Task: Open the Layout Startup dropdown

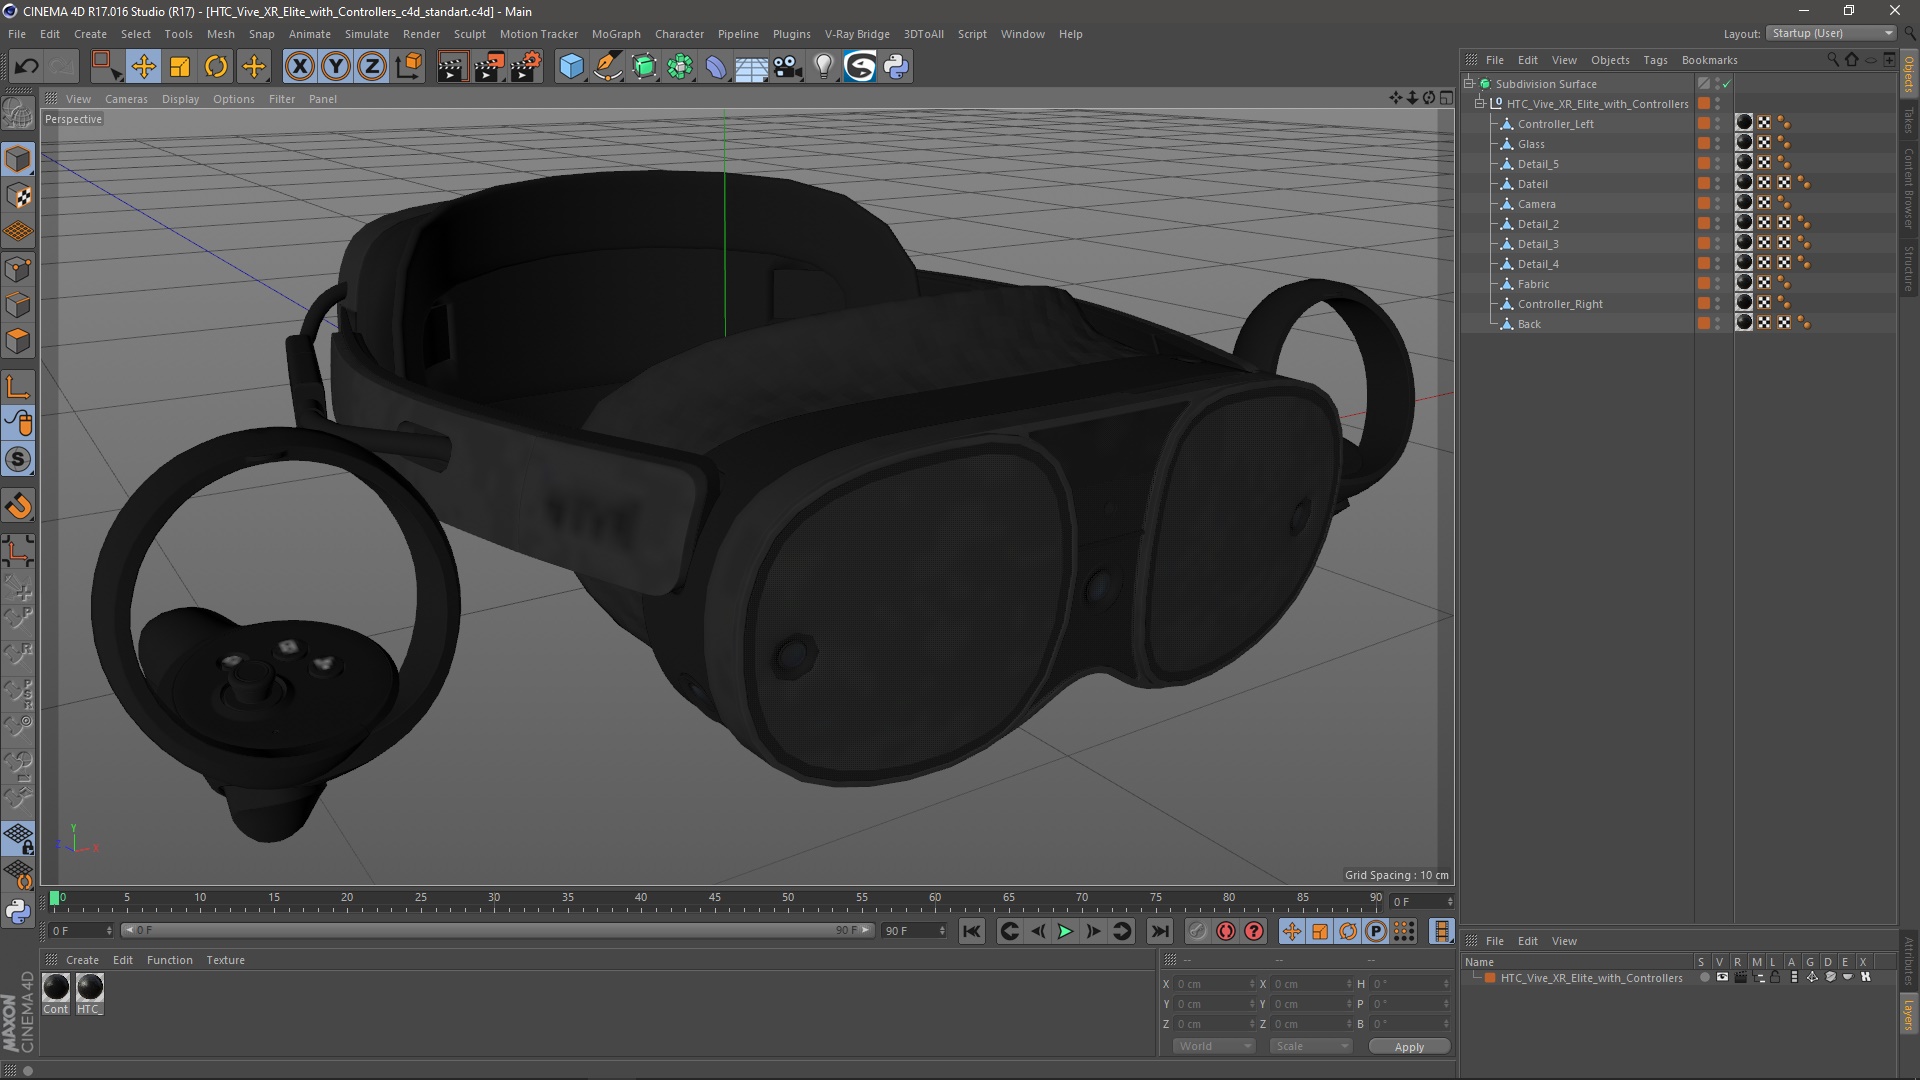Action: 1832,33
